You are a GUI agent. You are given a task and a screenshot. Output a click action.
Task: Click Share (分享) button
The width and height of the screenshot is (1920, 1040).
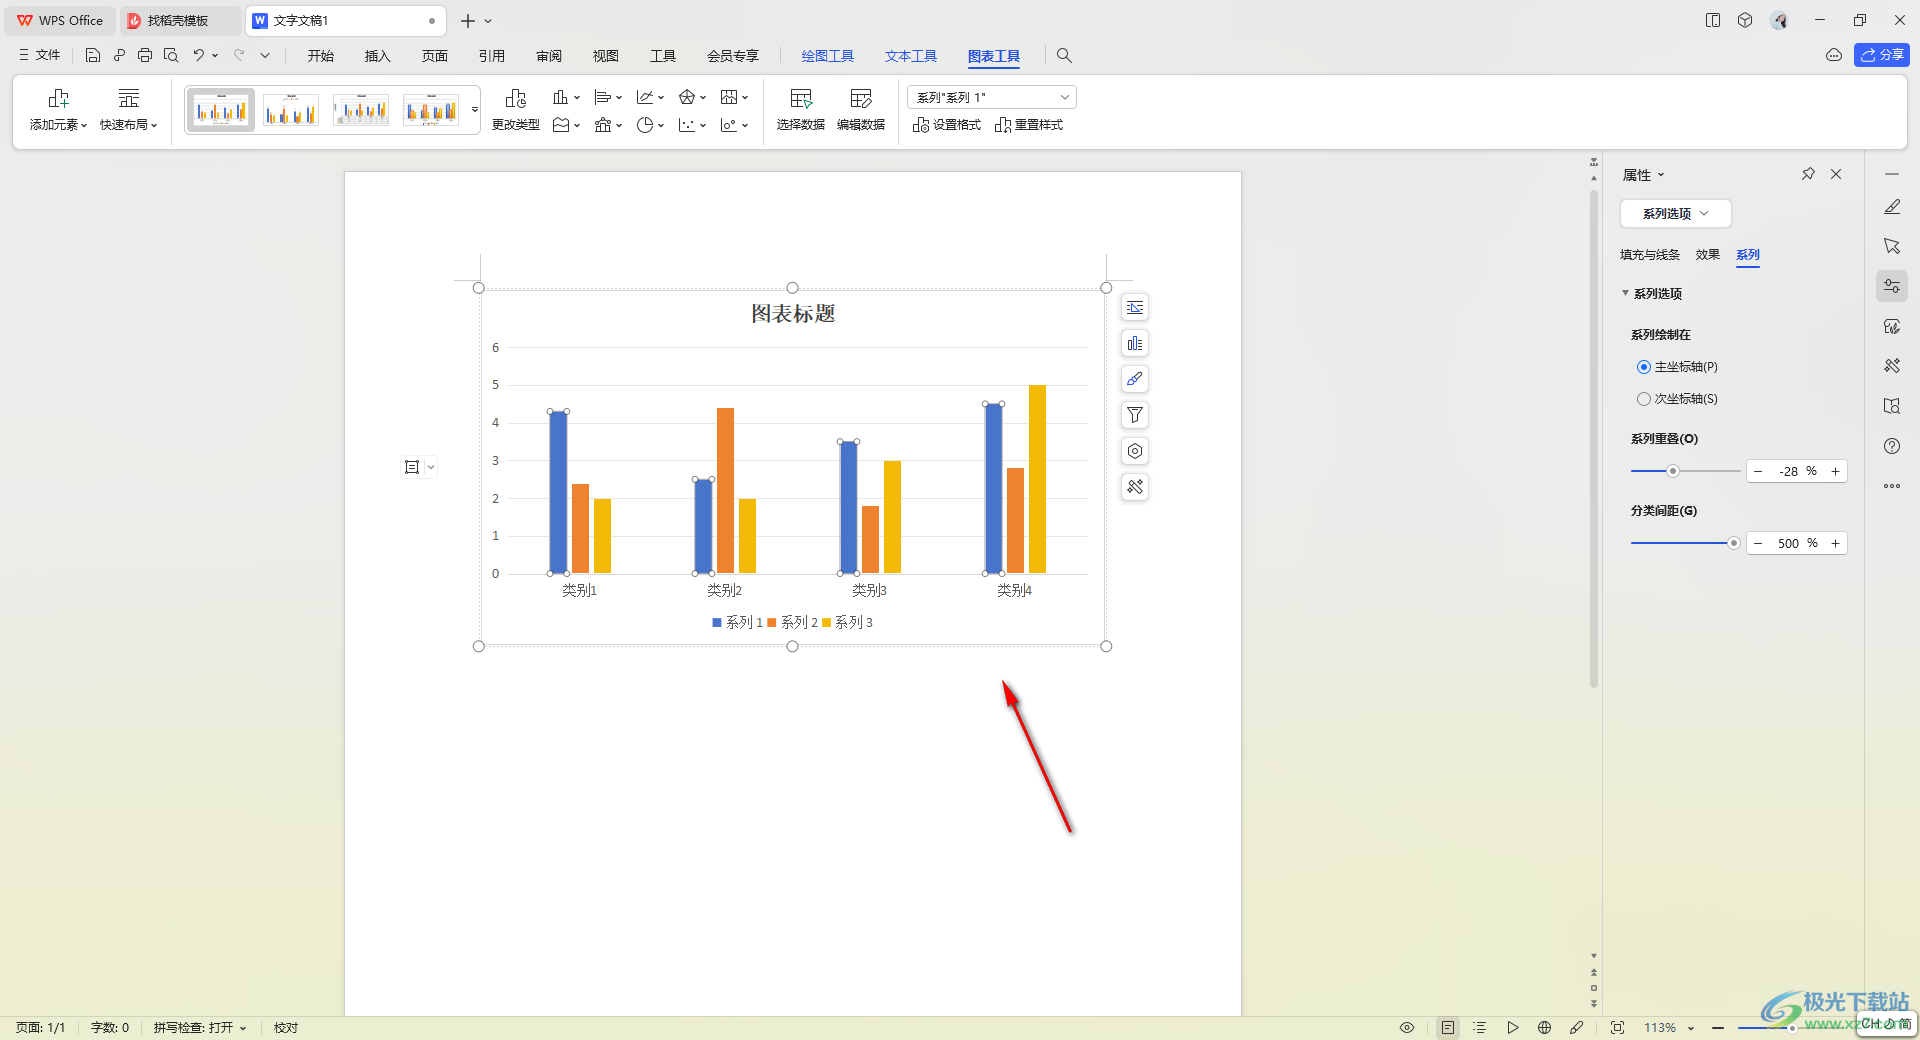[1882, 55]
